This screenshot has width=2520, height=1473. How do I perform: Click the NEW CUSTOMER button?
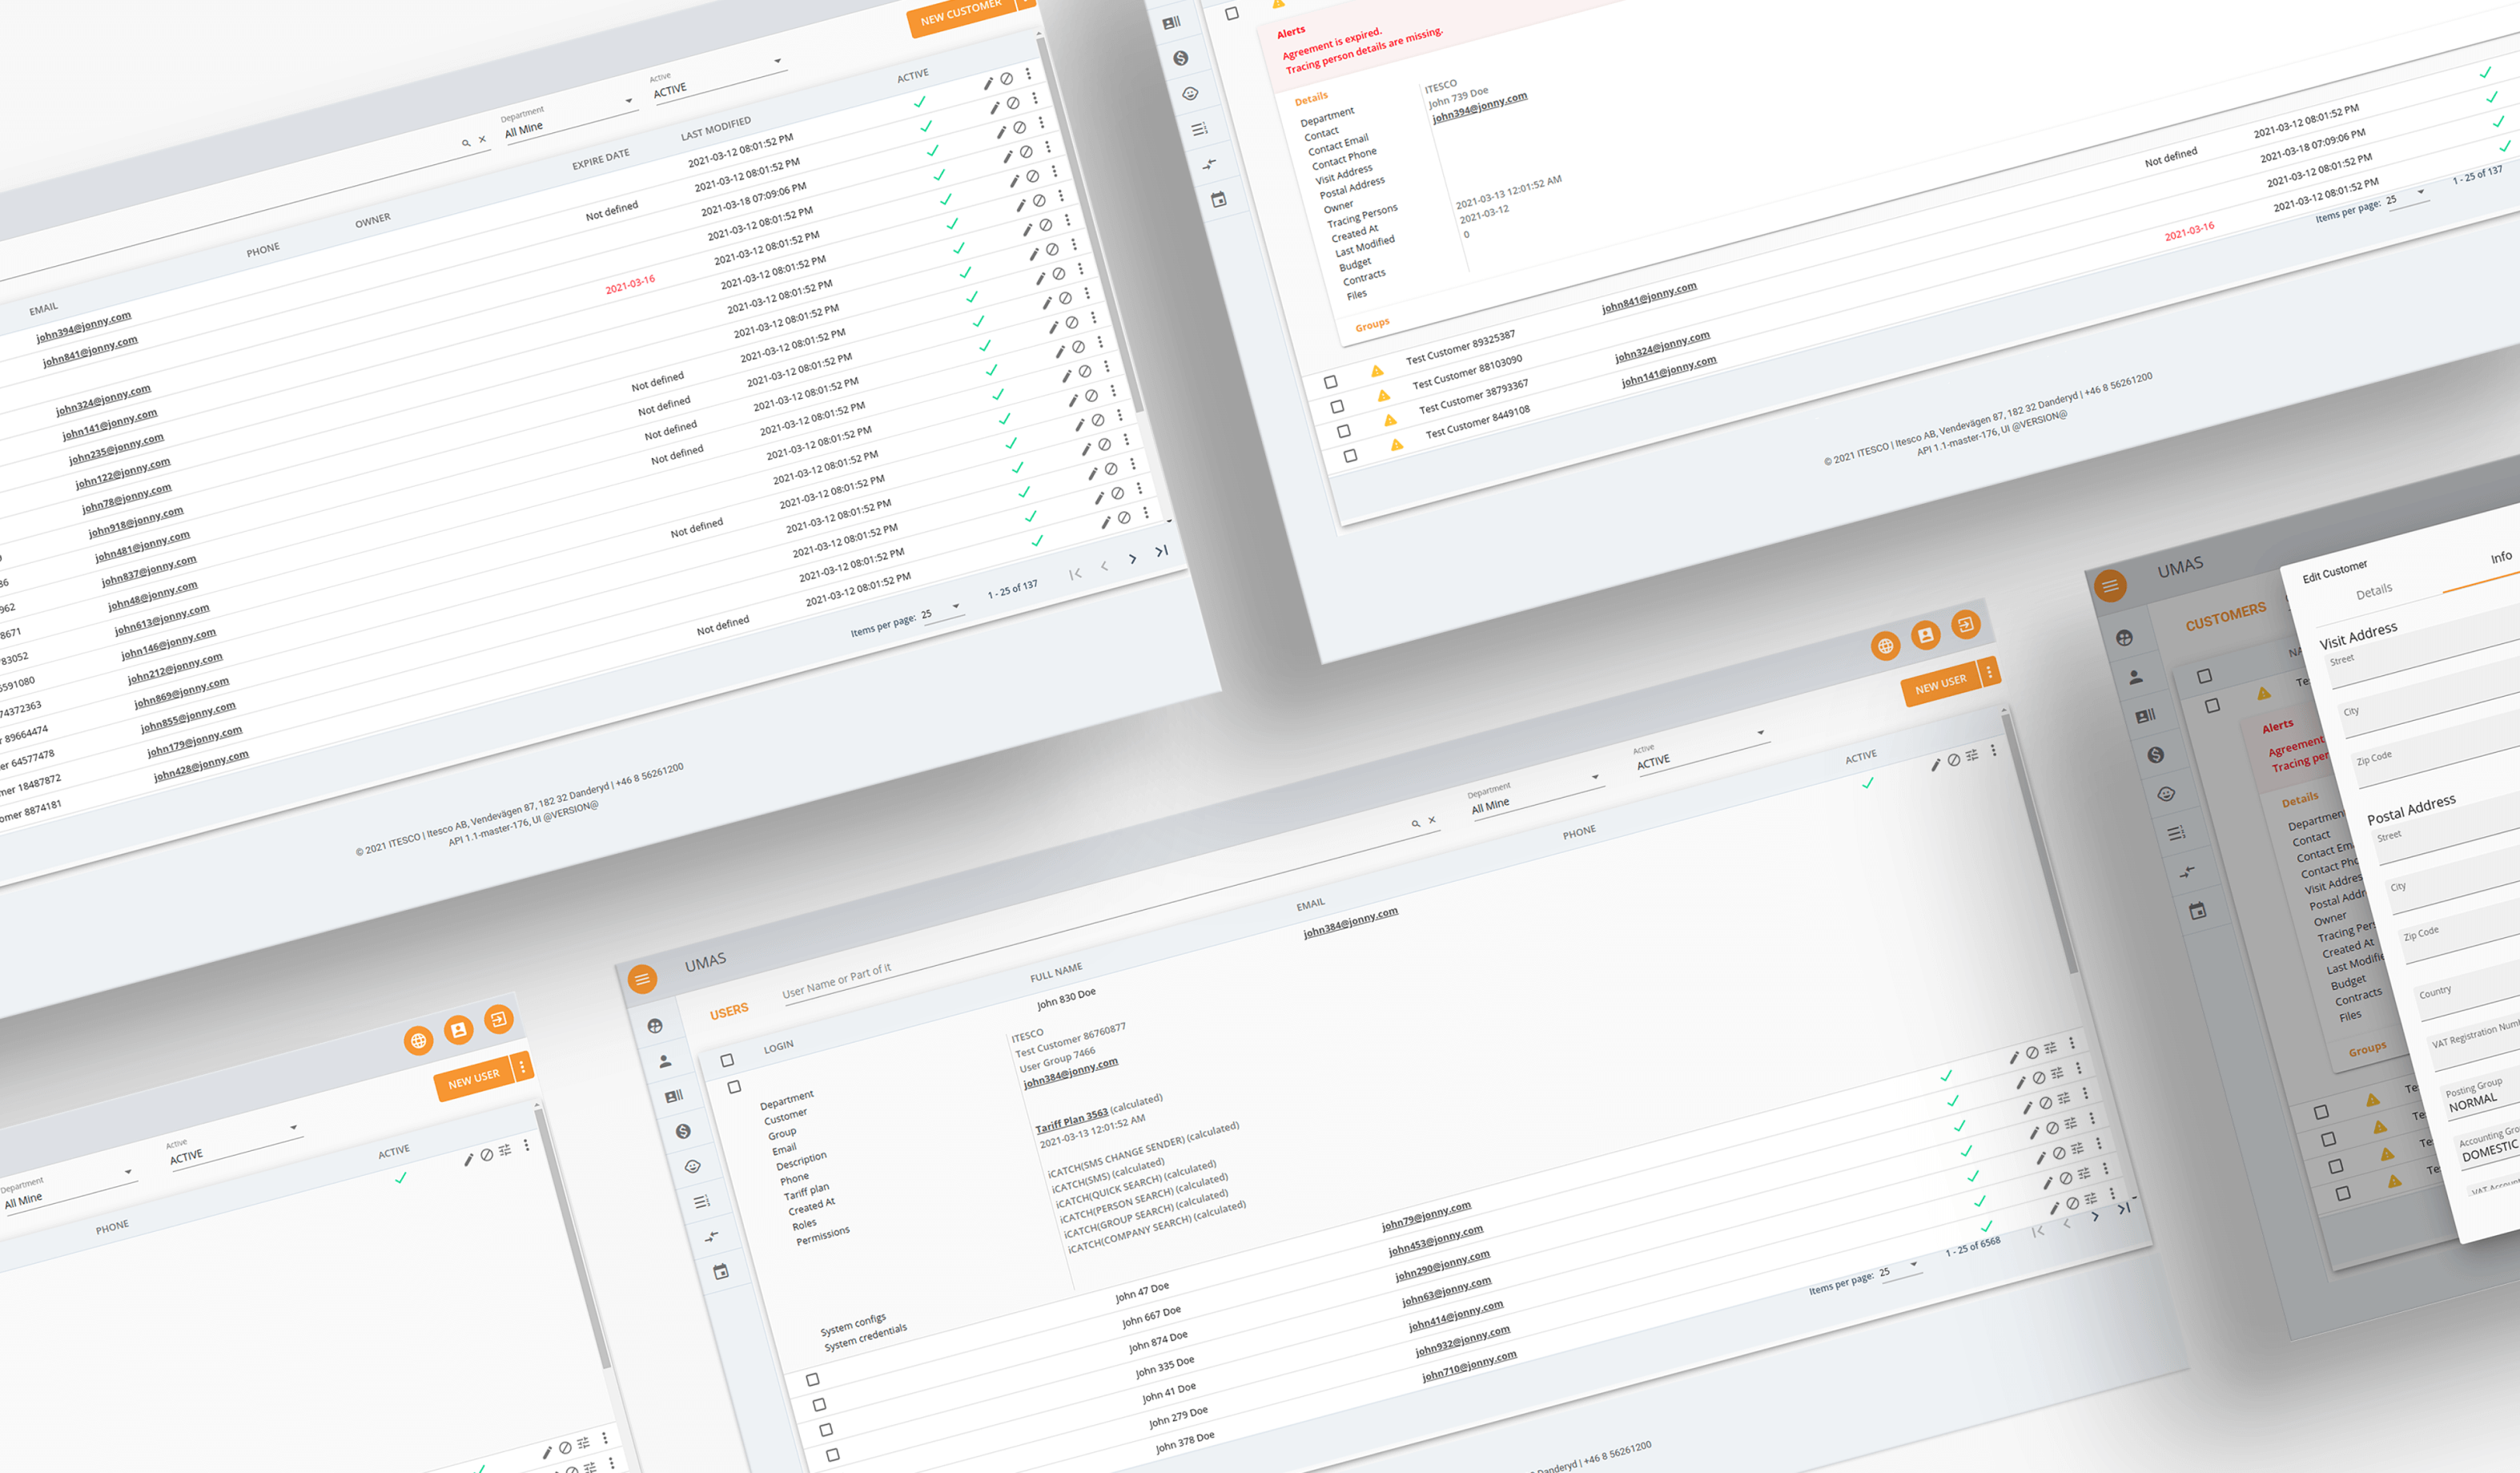[961, 13]
